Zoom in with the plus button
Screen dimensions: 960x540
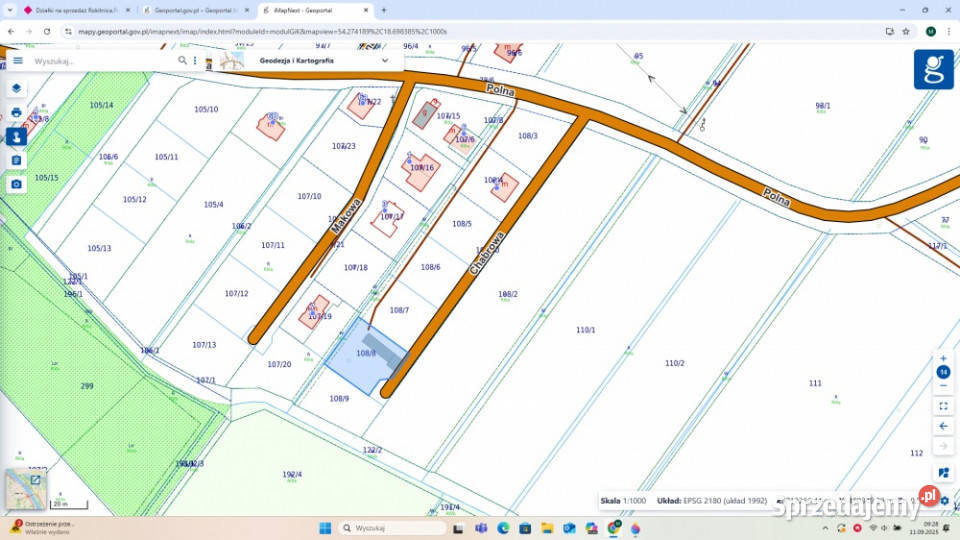click(x=943, y=357)
